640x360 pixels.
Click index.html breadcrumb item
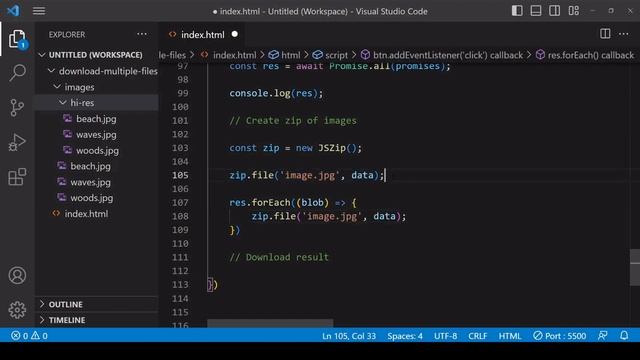(234, 55)
